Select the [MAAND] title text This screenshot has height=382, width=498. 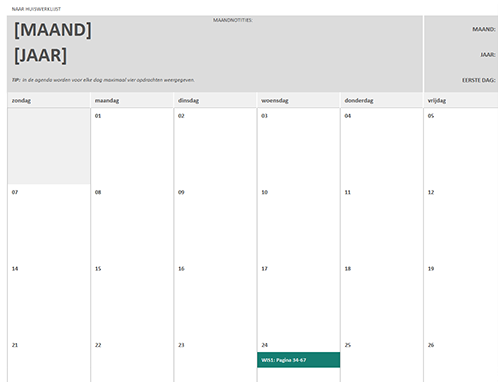point(53,30)
